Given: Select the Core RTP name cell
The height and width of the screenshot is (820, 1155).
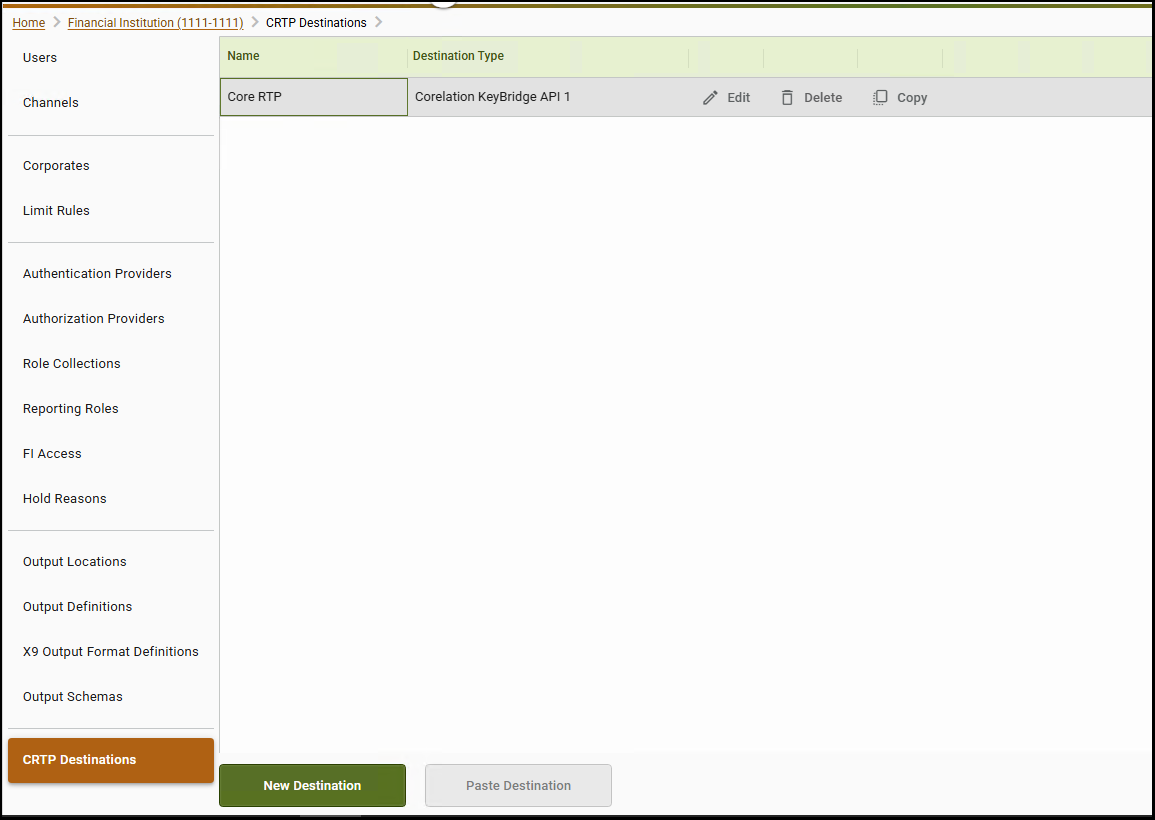Looking at the screenshot, I should point(313,98).
